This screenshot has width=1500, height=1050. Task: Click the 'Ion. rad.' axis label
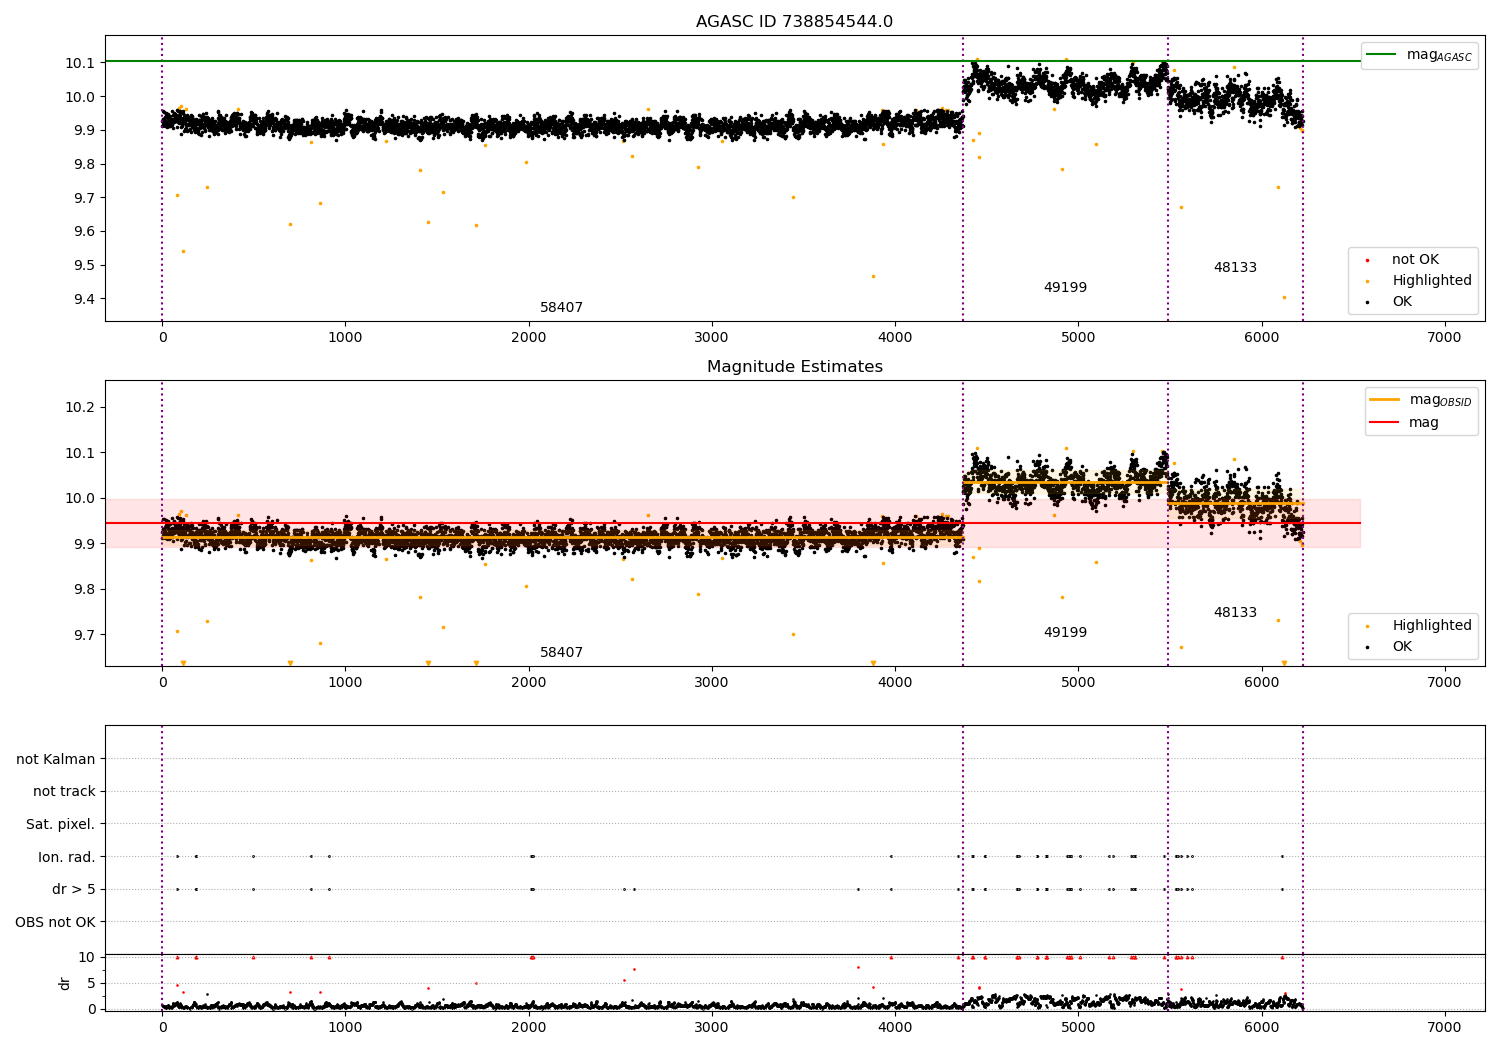coord(67,857)
